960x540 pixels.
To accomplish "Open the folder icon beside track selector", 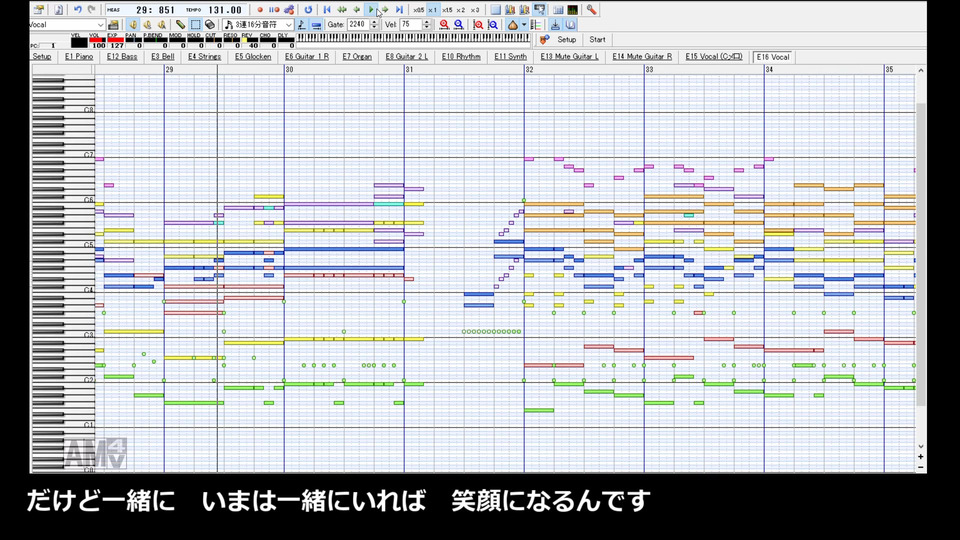I will (x=113, y=24).
